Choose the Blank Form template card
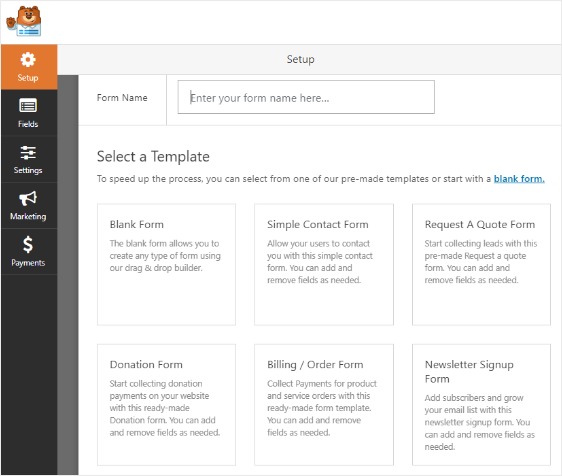 pos(166,265)
